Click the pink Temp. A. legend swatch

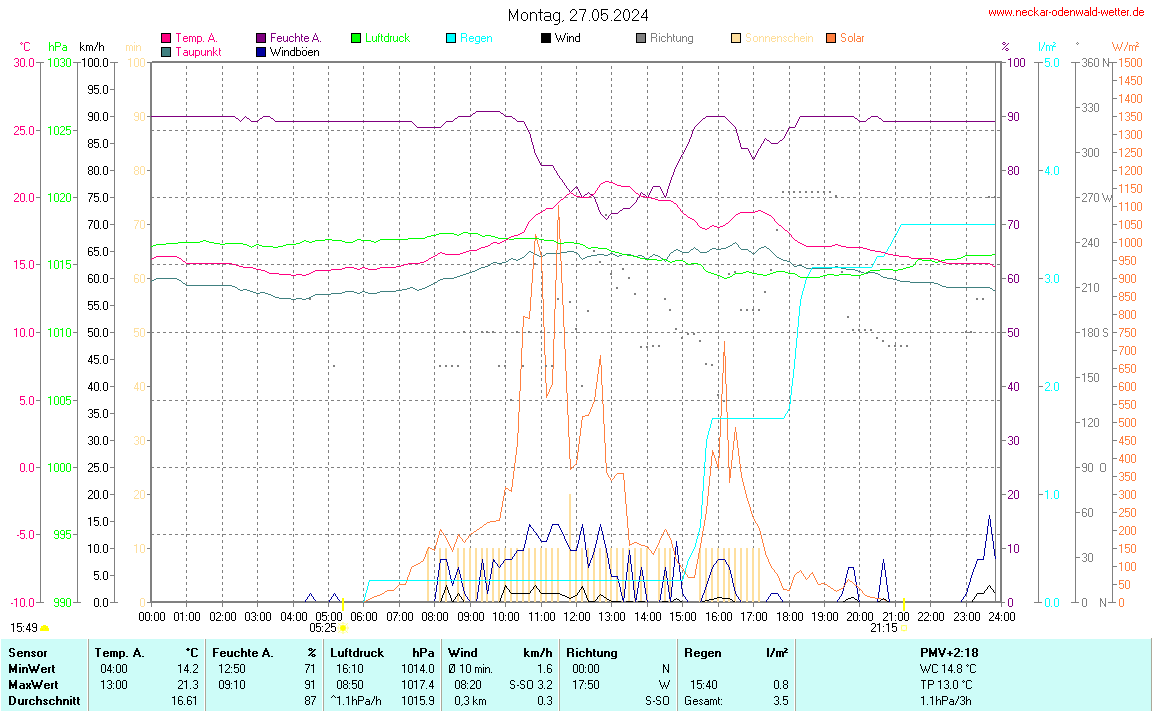pos(166,38)
